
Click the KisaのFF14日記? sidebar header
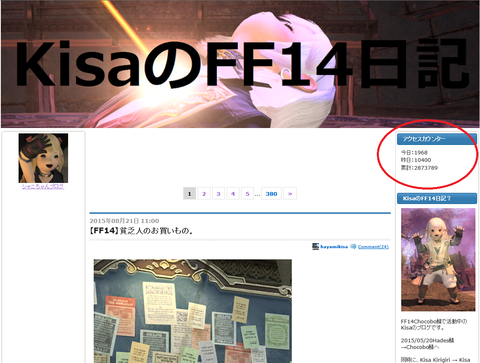pos(437,198)
